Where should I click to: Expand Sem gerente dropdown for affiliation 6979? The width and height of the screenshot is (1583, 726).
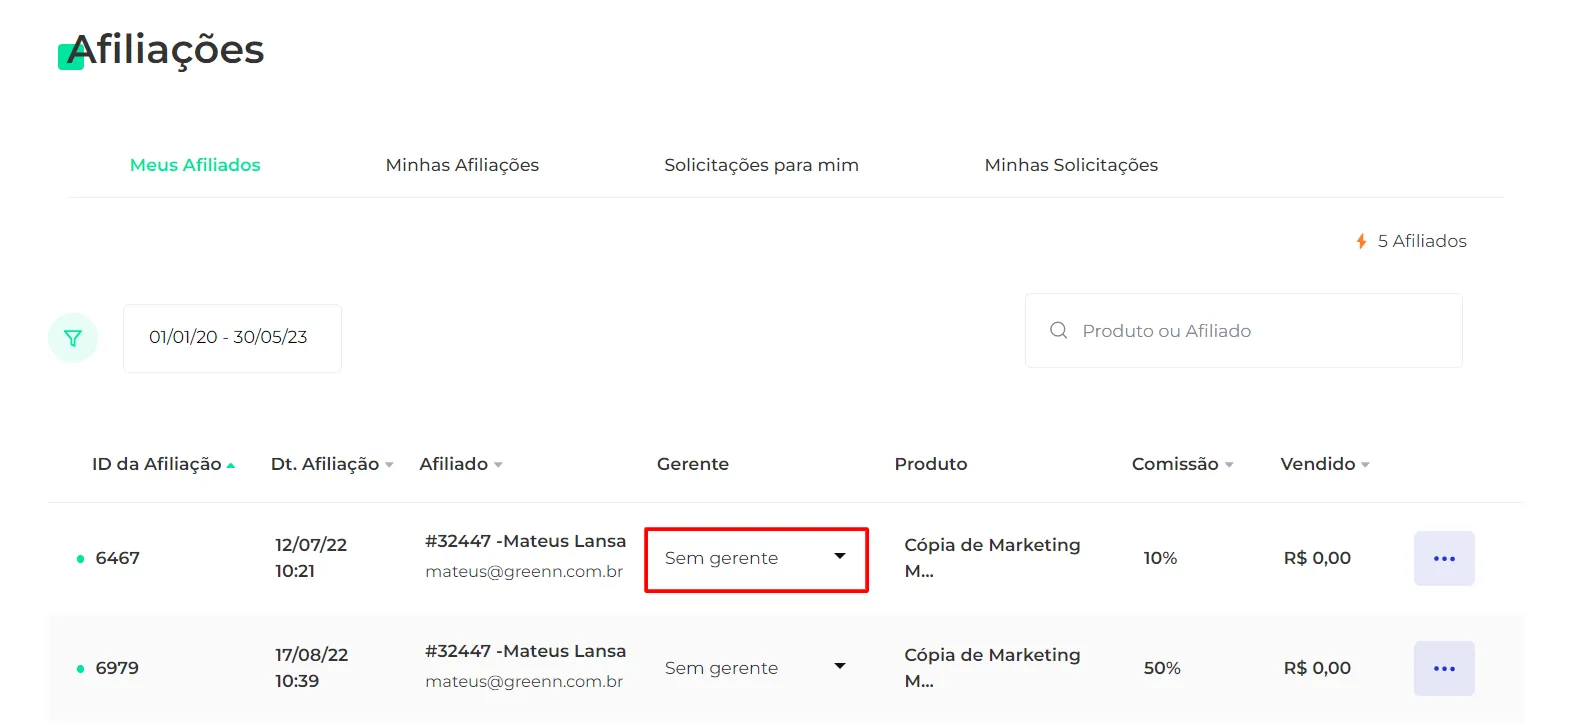coord(756,668)
